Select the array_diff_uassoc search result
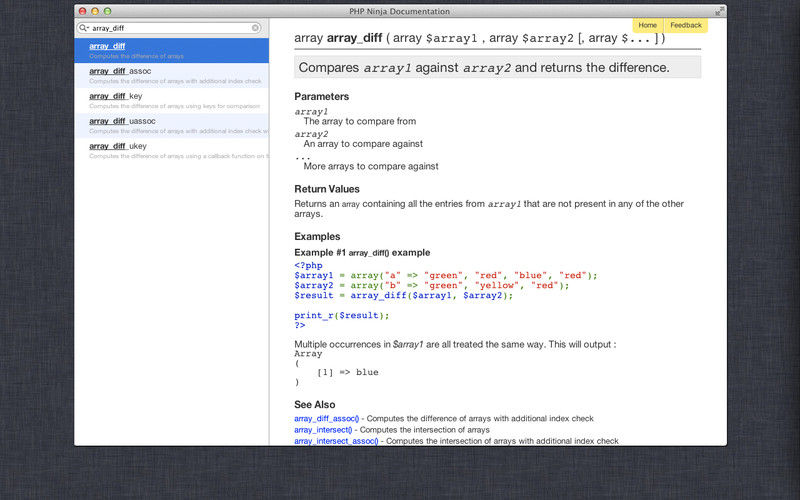 click(x=171, y=126)
